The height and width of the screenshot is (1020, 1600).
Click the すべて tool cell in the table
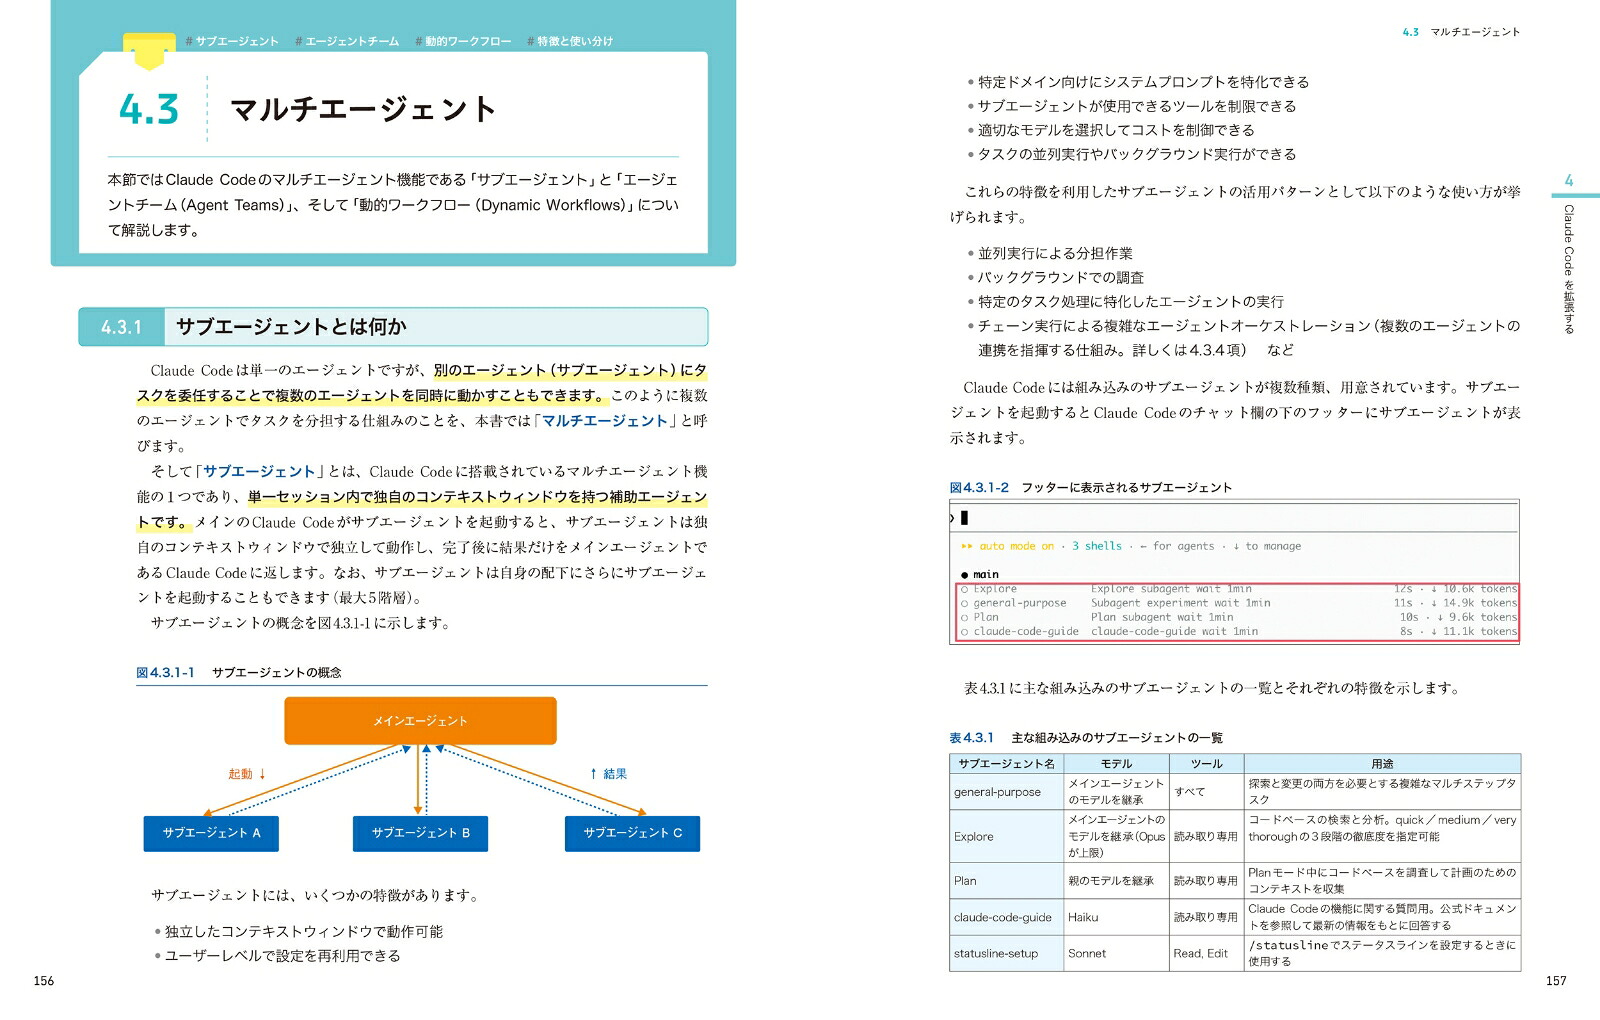(x=1206, y=792)
